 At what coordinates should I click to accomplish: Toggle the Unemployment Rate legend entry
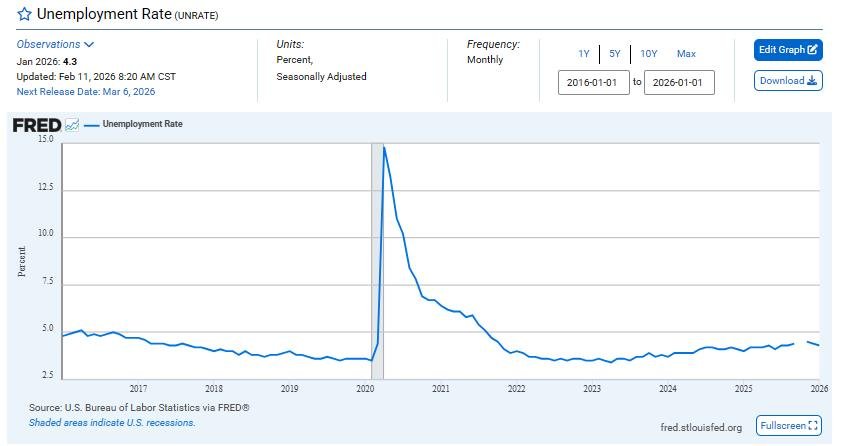(142, 125)
